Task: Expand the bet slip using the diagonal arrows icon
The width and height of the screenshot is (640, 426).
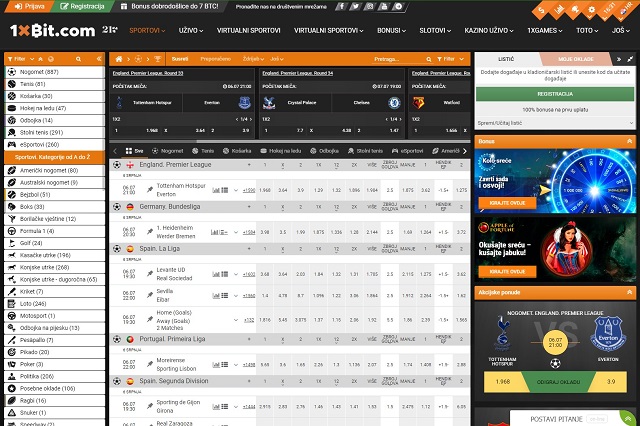Action: (x=630, y=59)
